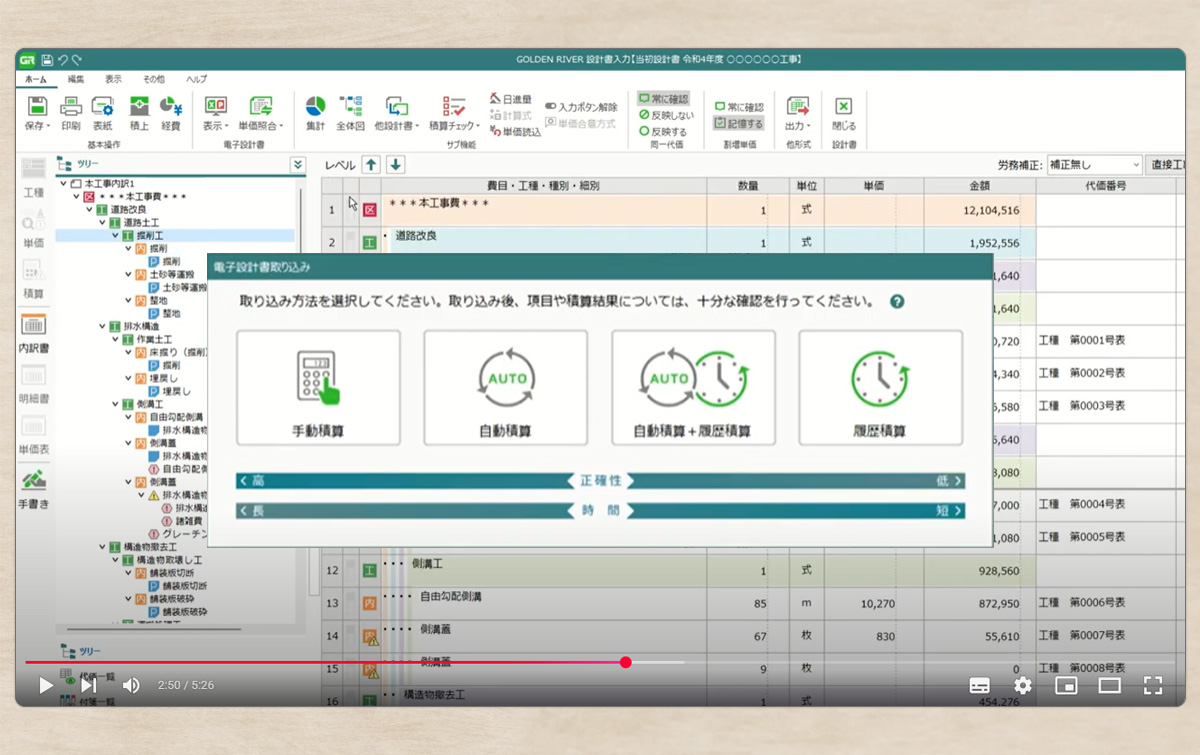Select 反映しない option
The width and height of the screenshot is (1200, 755).
666,115
